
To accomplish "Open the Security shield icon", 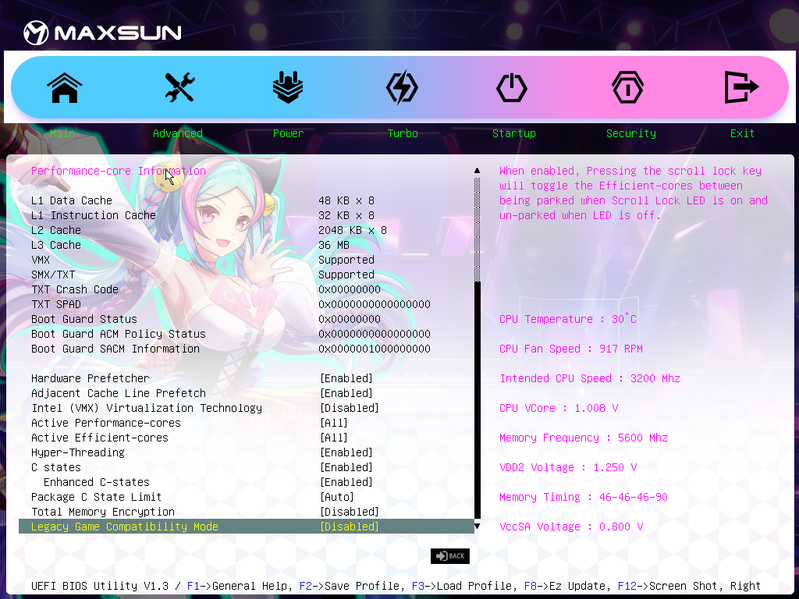I will click(x=627, y=88).
